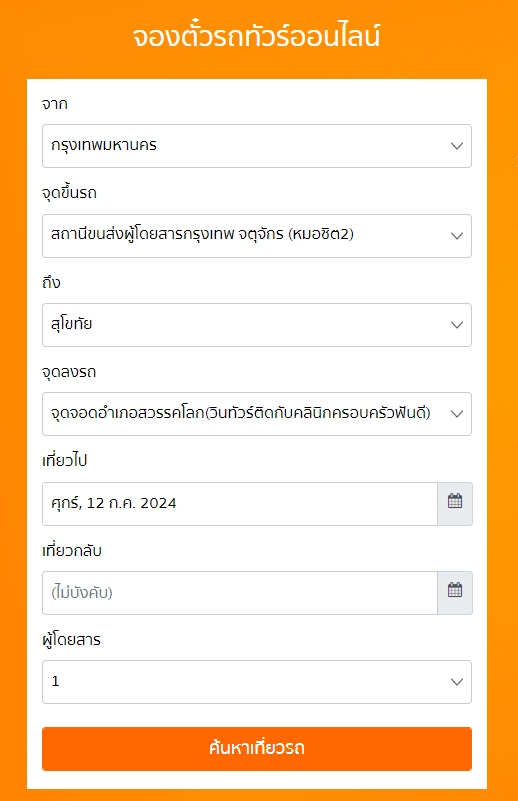Click the chevron arrow in หมอชิต2 boarding dropdown
Screen dimensions: 518x801
click(x=457, y=236)
